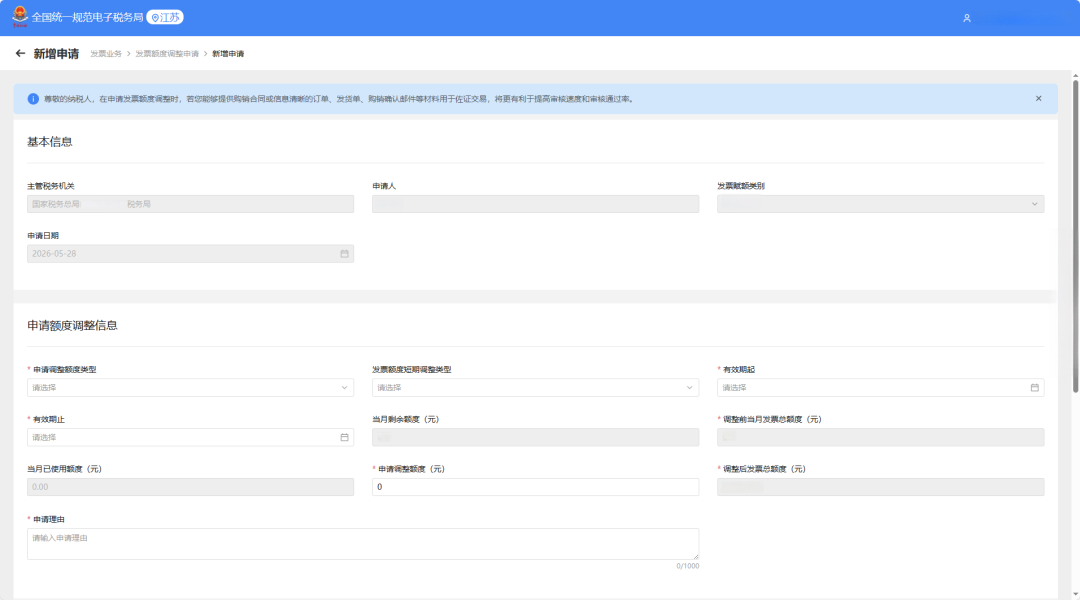The height and width of the screenshot is (600, 1080).
Task: Click the 有效期止 date field
Action: [x=191, y=437]
